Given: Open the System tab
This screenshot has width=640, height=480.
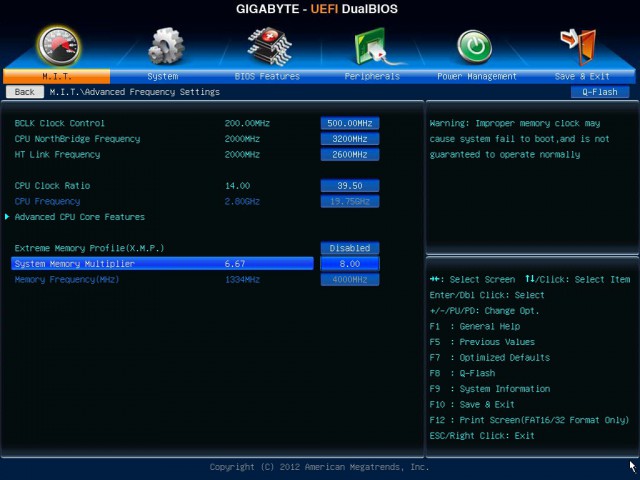Looking at the screenshot, I should coord(163,76).
